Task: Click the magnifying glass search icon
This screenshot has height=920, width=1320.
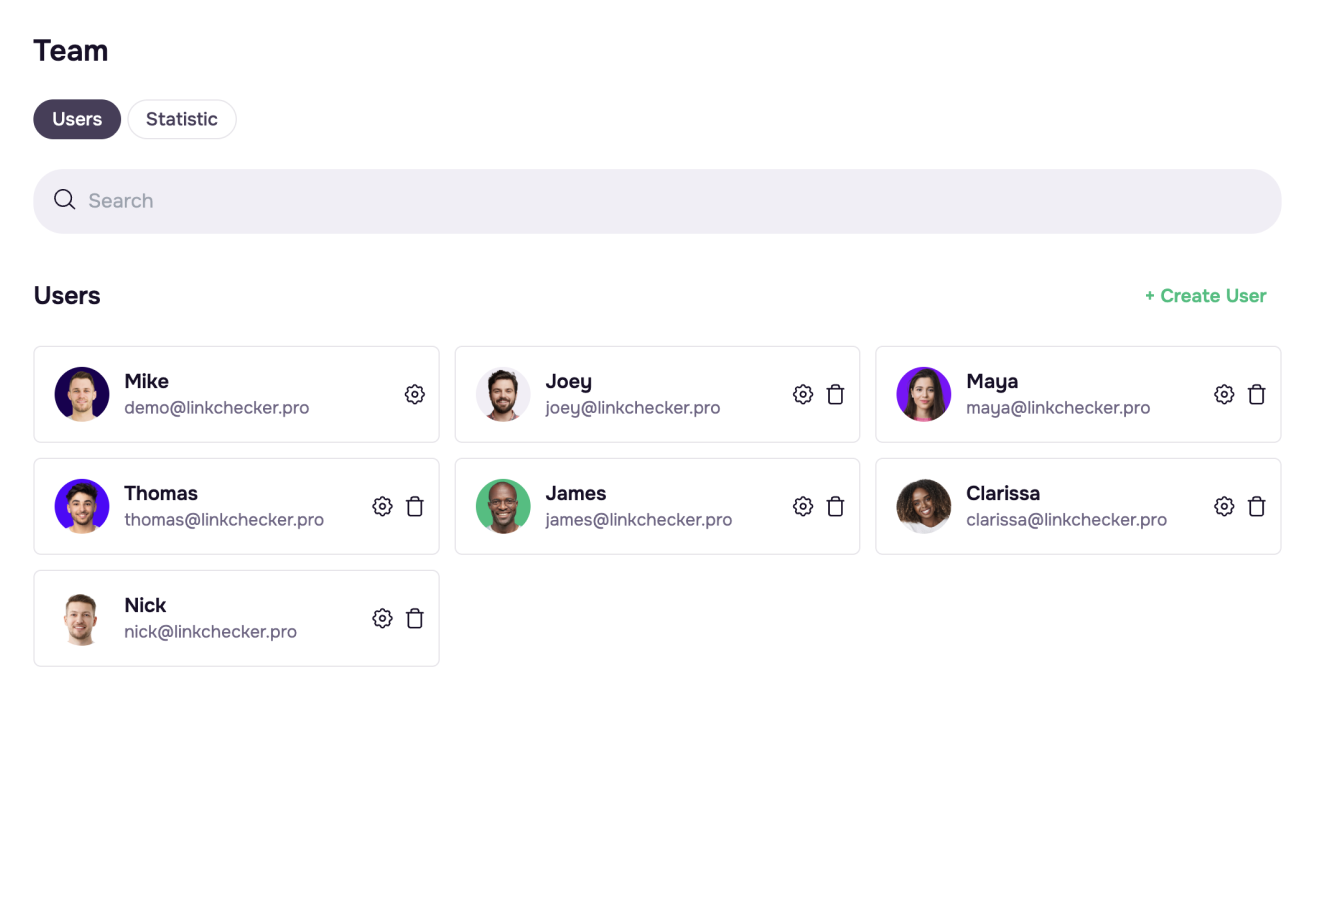Action: point(65,200)
